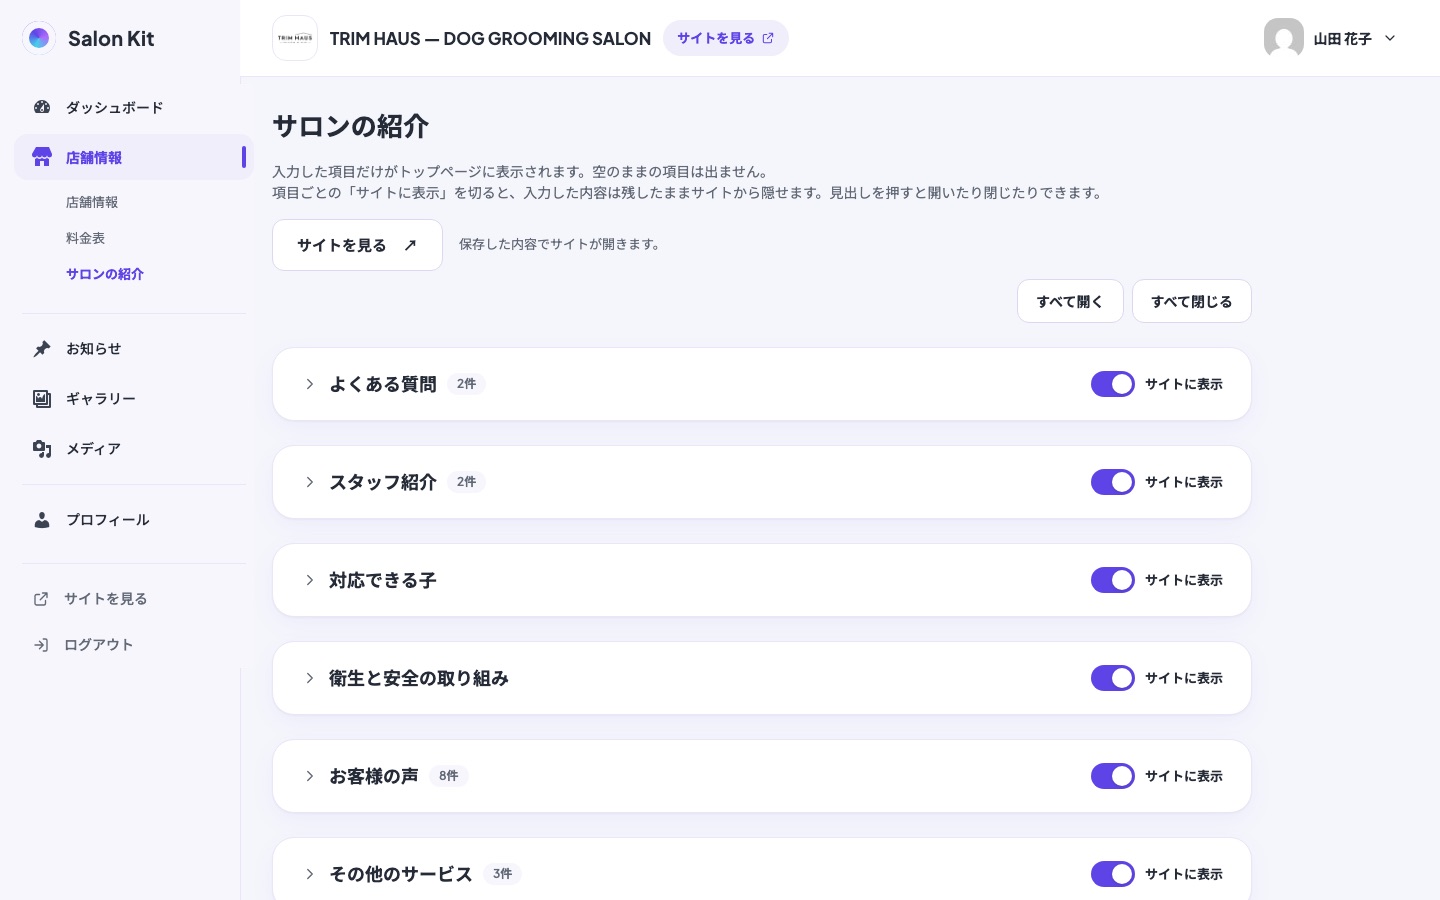Click the すべて閉じる button
Image resolution: width=1440 pixels, height=900 pixels.
[1191, 301]
